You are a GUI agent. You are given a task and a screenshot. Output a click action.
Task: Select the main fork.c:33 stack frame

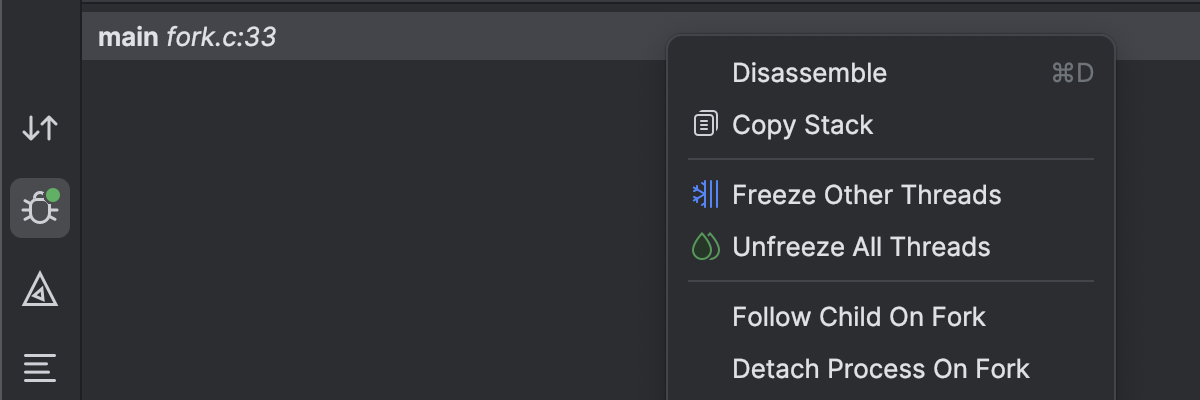[x=187, y=38]
